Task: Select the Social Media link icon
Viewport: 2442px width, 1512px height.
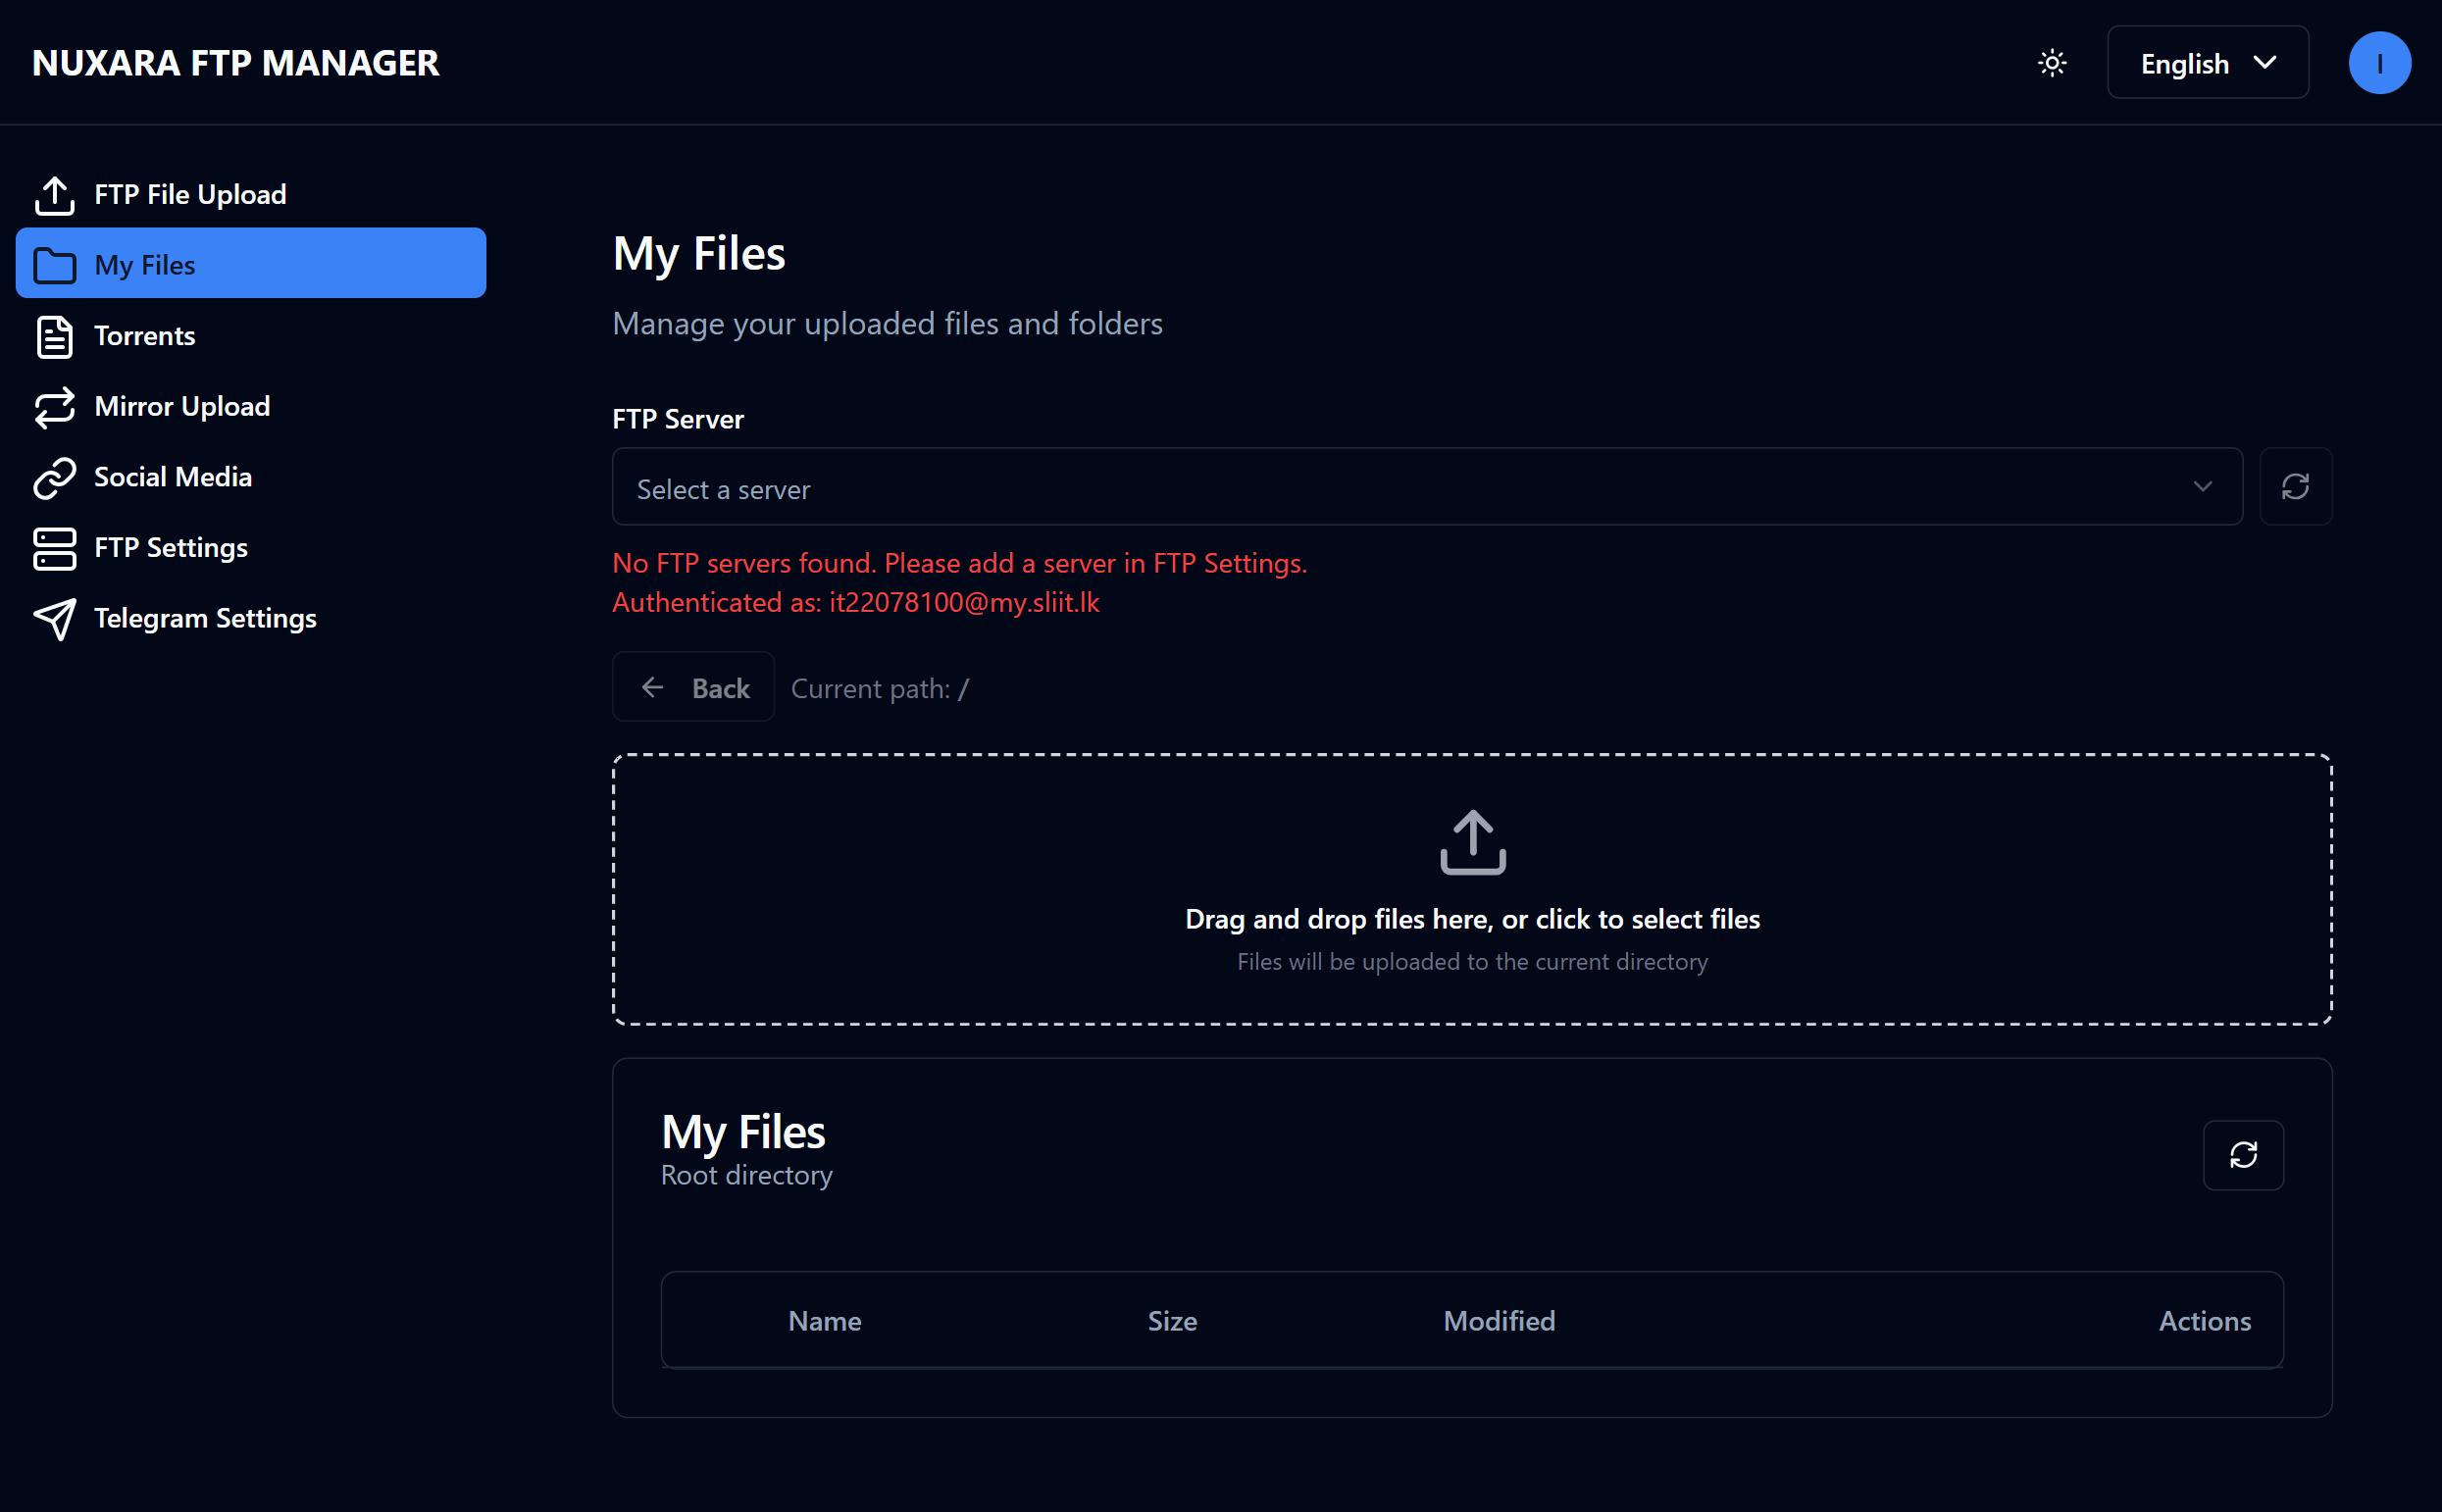Action: tap(56, 477)
